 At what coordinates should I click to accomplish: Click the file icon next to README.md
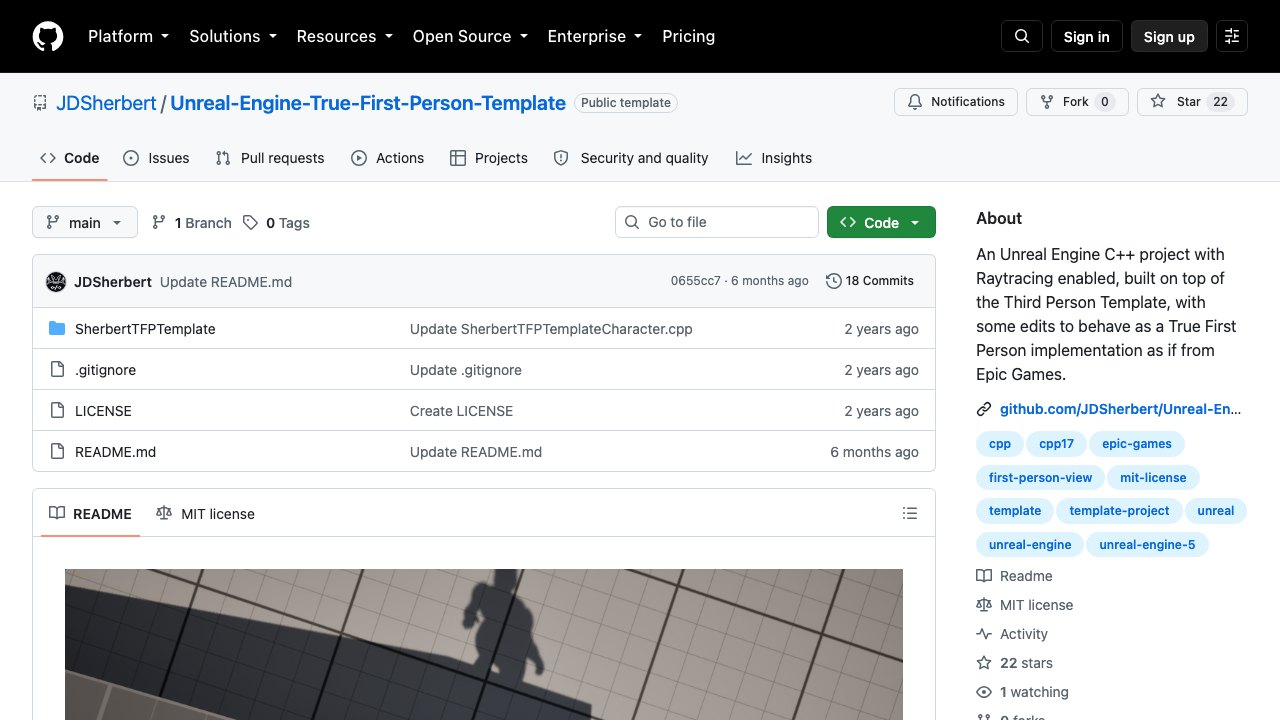[57, 452]
